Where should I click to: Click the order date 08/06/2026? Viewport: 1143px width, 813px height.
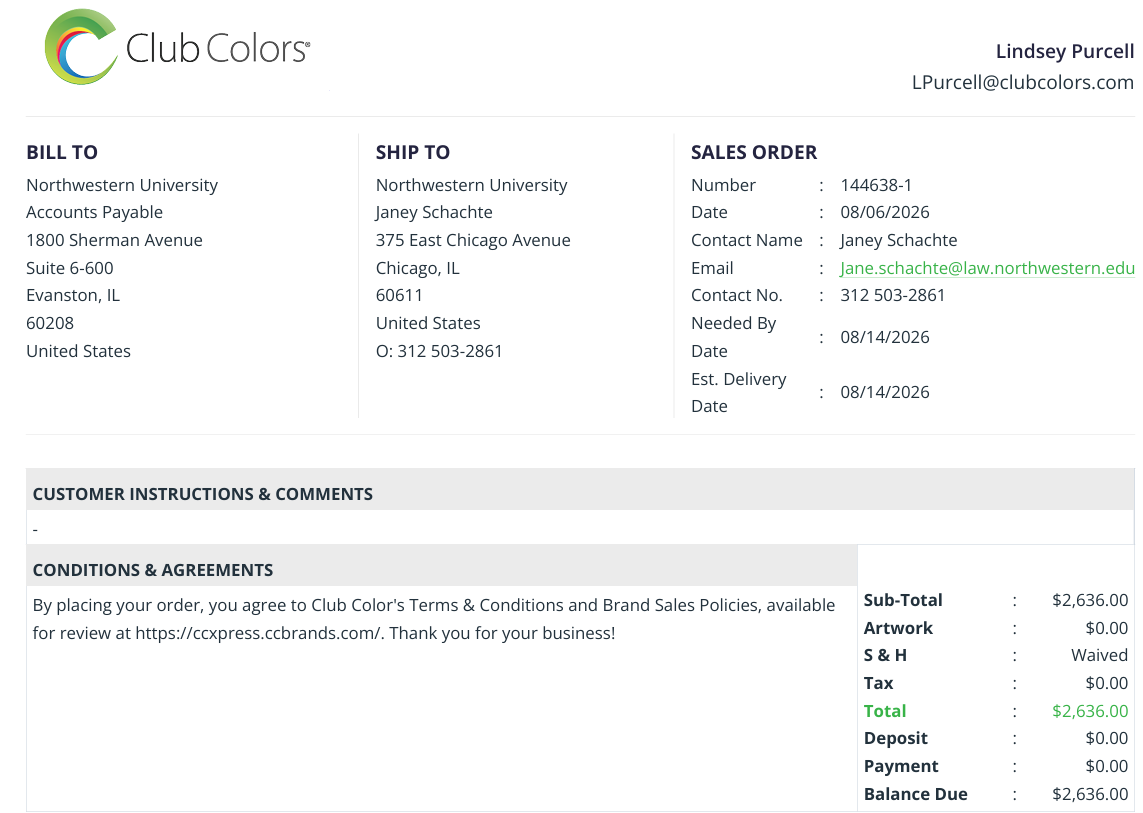[884, 212]
